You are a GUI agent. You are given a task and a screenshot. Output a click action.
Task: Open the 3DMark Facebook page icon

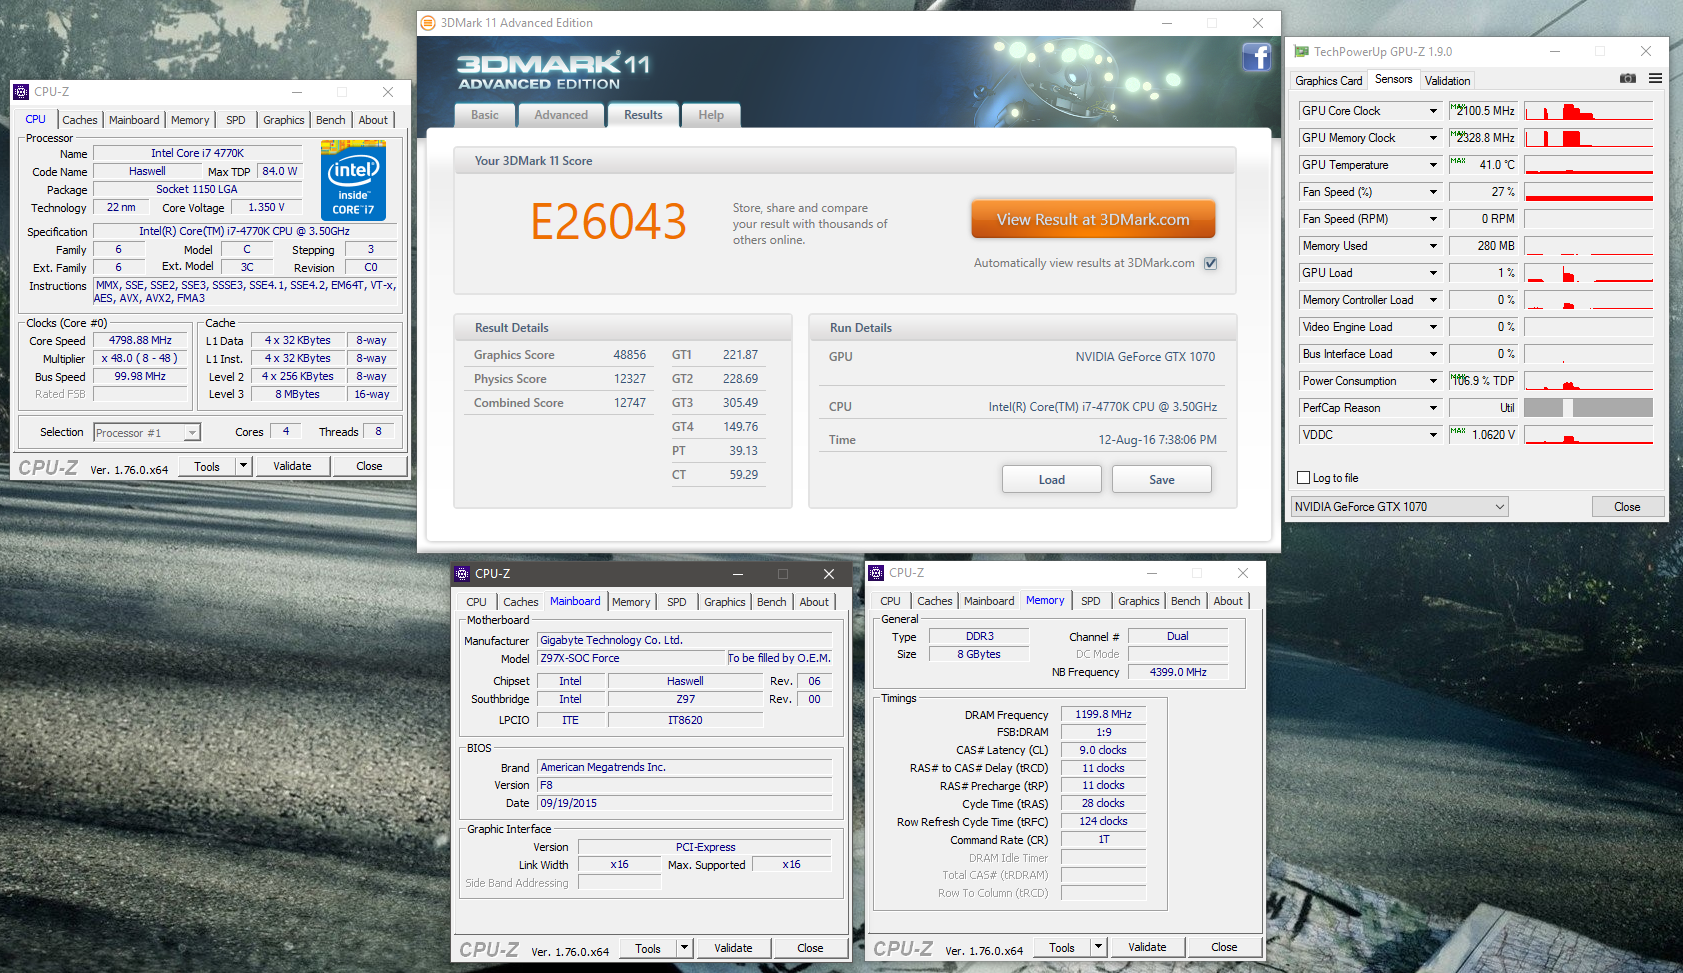[x=1256, y=57]
